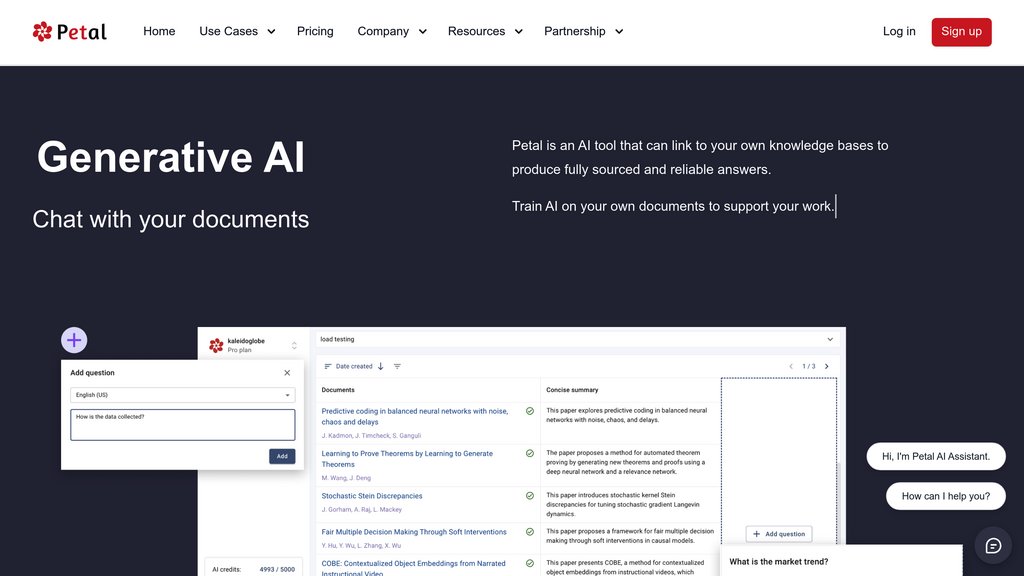The width and height of the screenshot is (1024, 576).
Task: Go to previous page arrow
Action: (791, 366)
